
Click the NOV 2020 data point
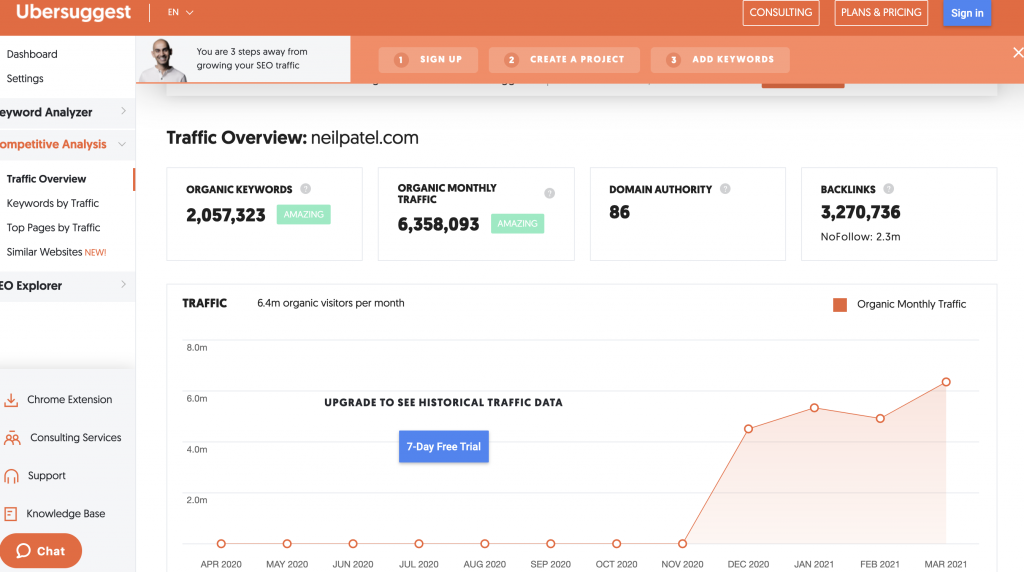(x=682, y=543)
